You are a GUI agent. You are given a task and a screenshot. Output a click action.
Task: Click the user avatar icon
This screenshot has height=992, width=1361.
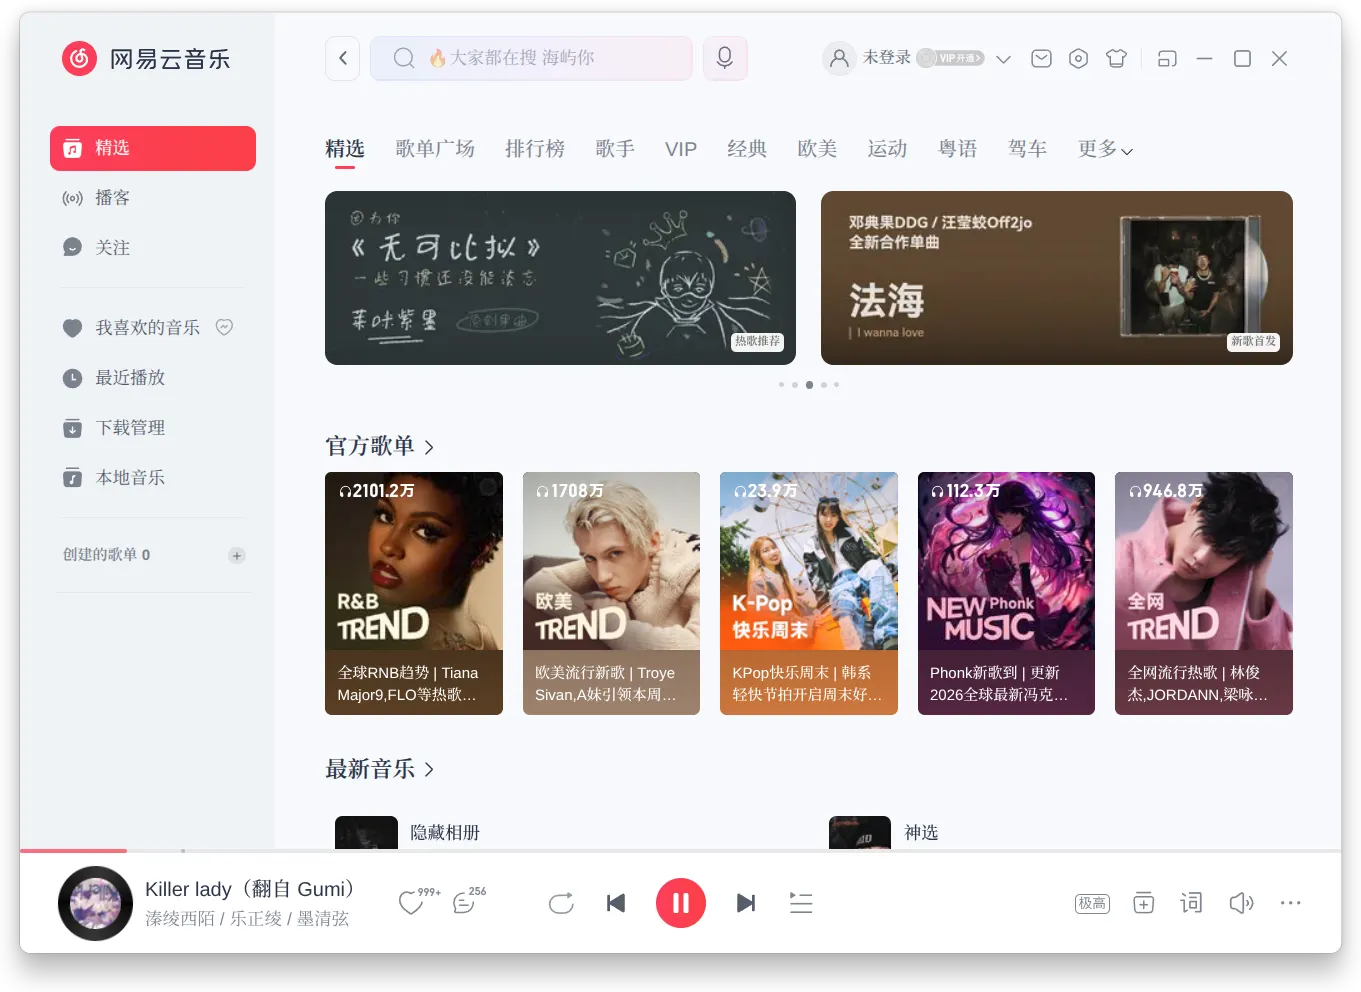(x=839, y=58)
